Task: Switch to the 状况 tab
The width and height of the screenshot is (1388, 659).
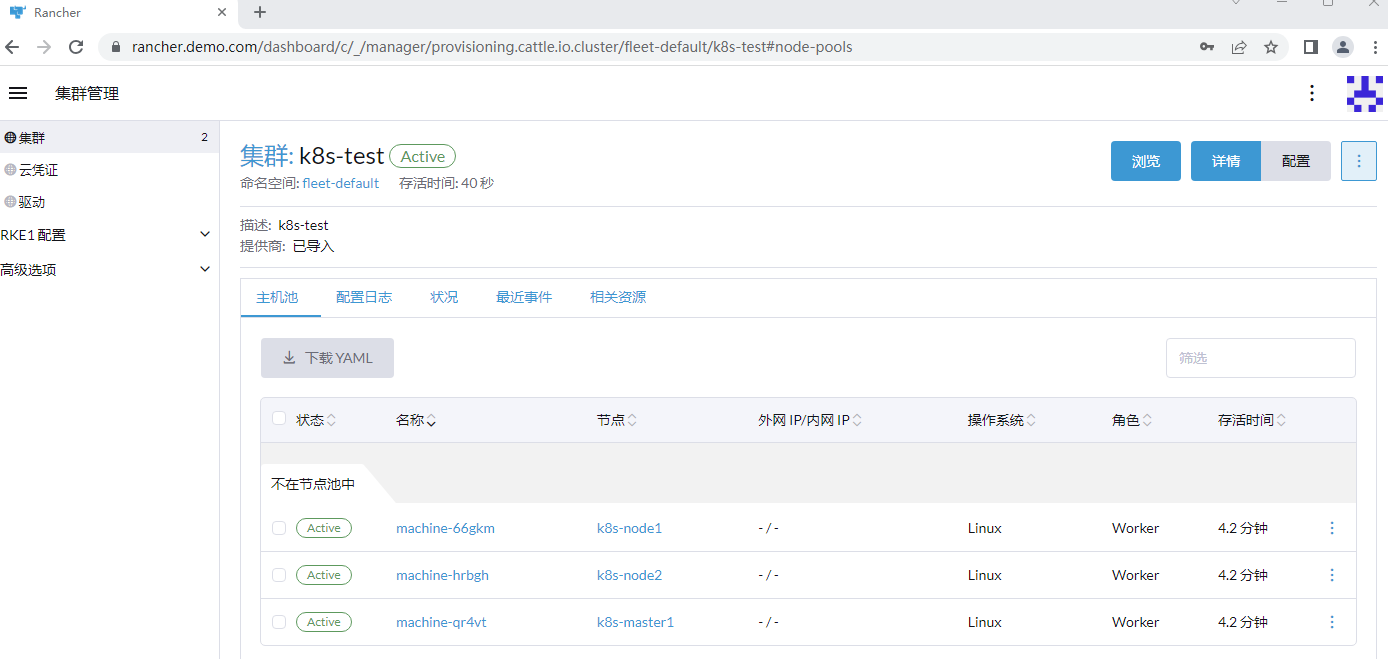Action: click(x=444, y=297)
